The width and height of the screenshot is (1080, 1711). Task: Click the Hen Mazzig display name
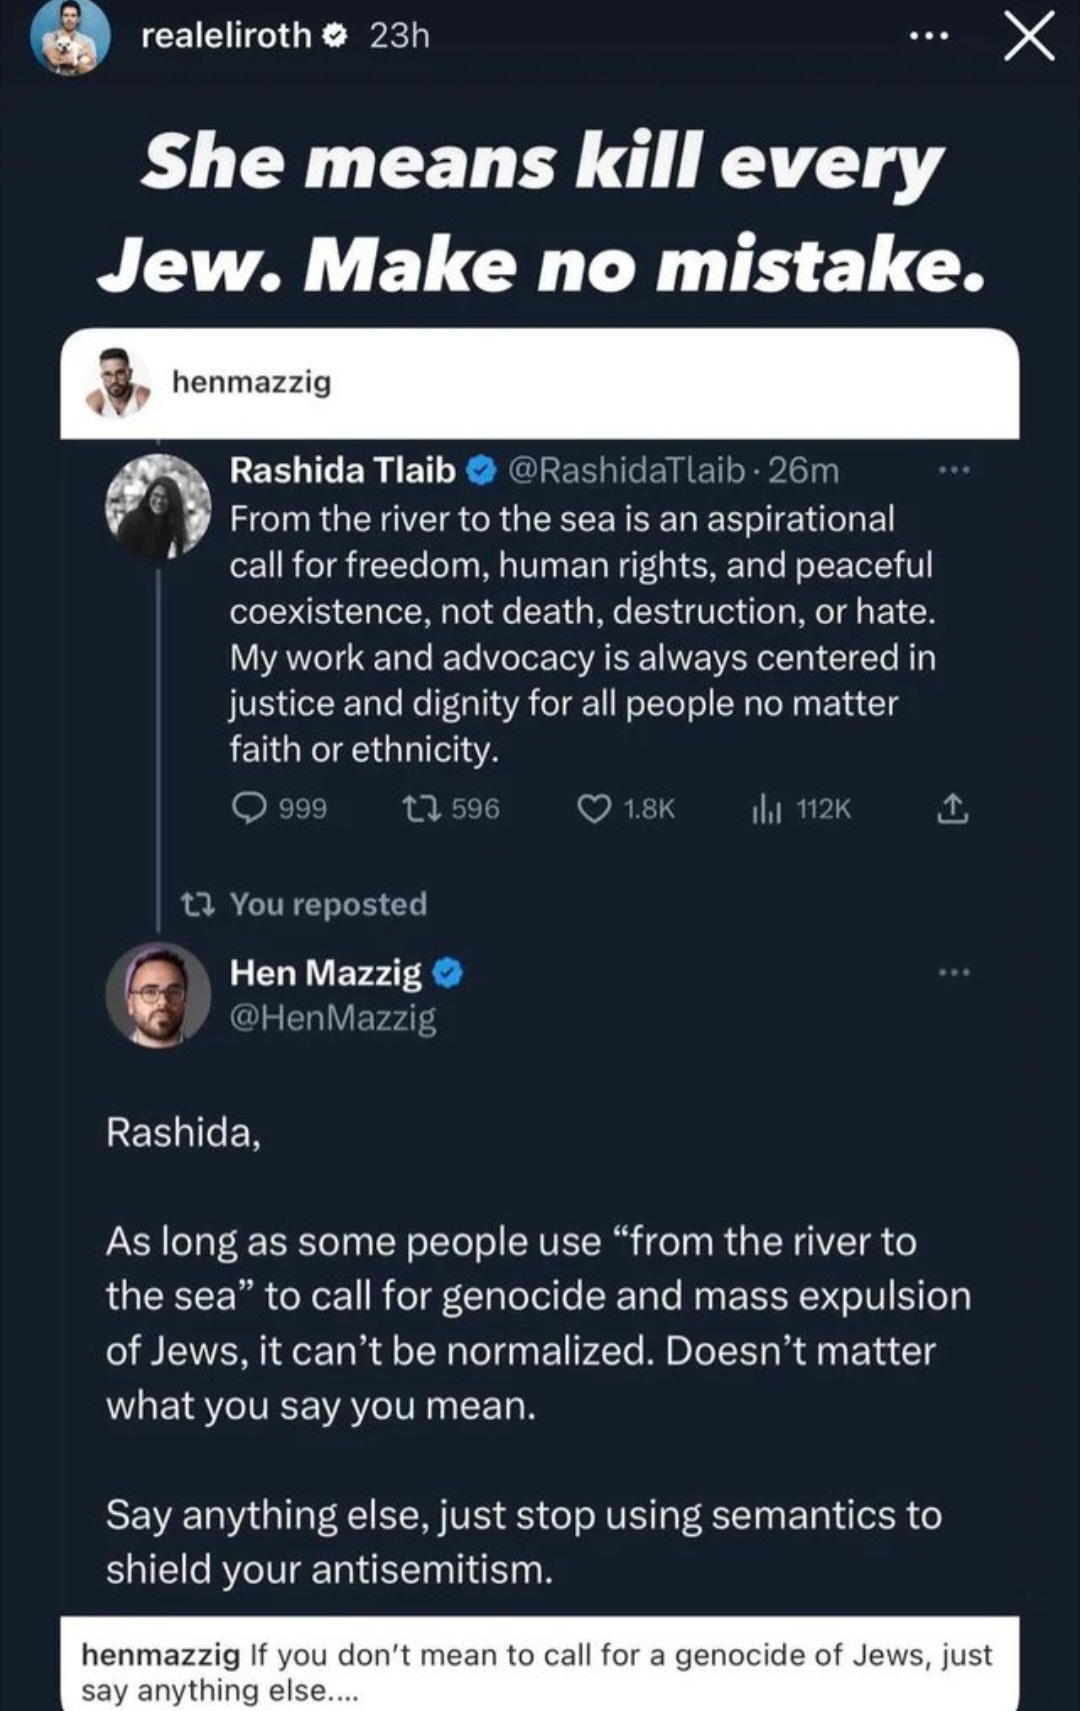[x=326, y=972]
